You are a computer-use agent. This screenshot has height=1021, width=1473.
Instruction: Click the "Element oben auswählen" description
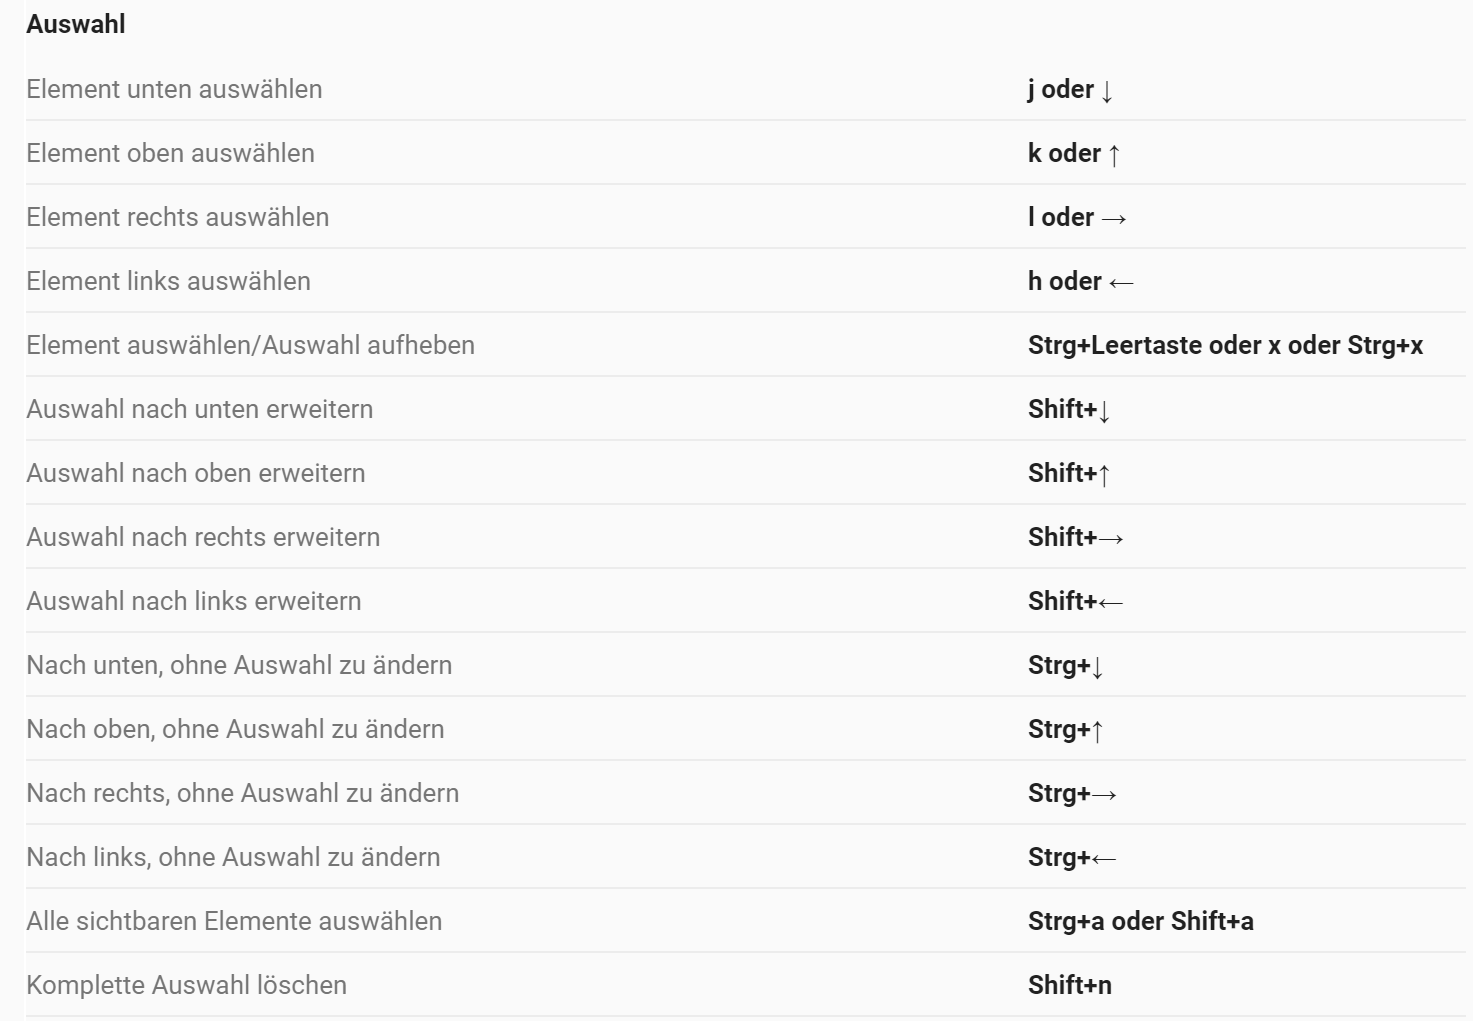pyautogui.click(x=170, y=153)
